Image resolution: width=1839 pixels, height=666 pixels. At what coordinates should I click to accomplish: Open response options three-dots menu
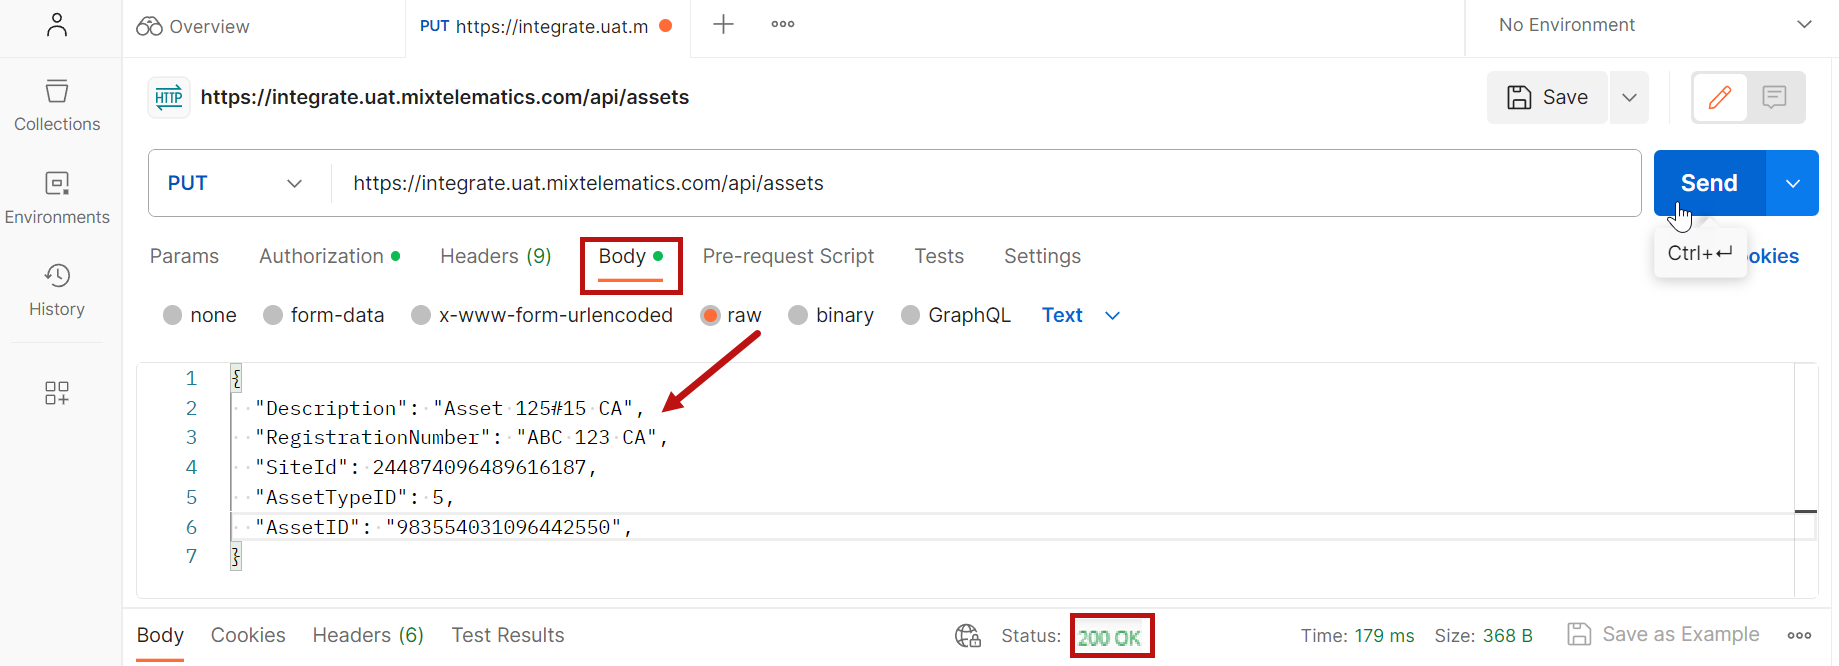pyautogui.click(x=1800, y=635)
